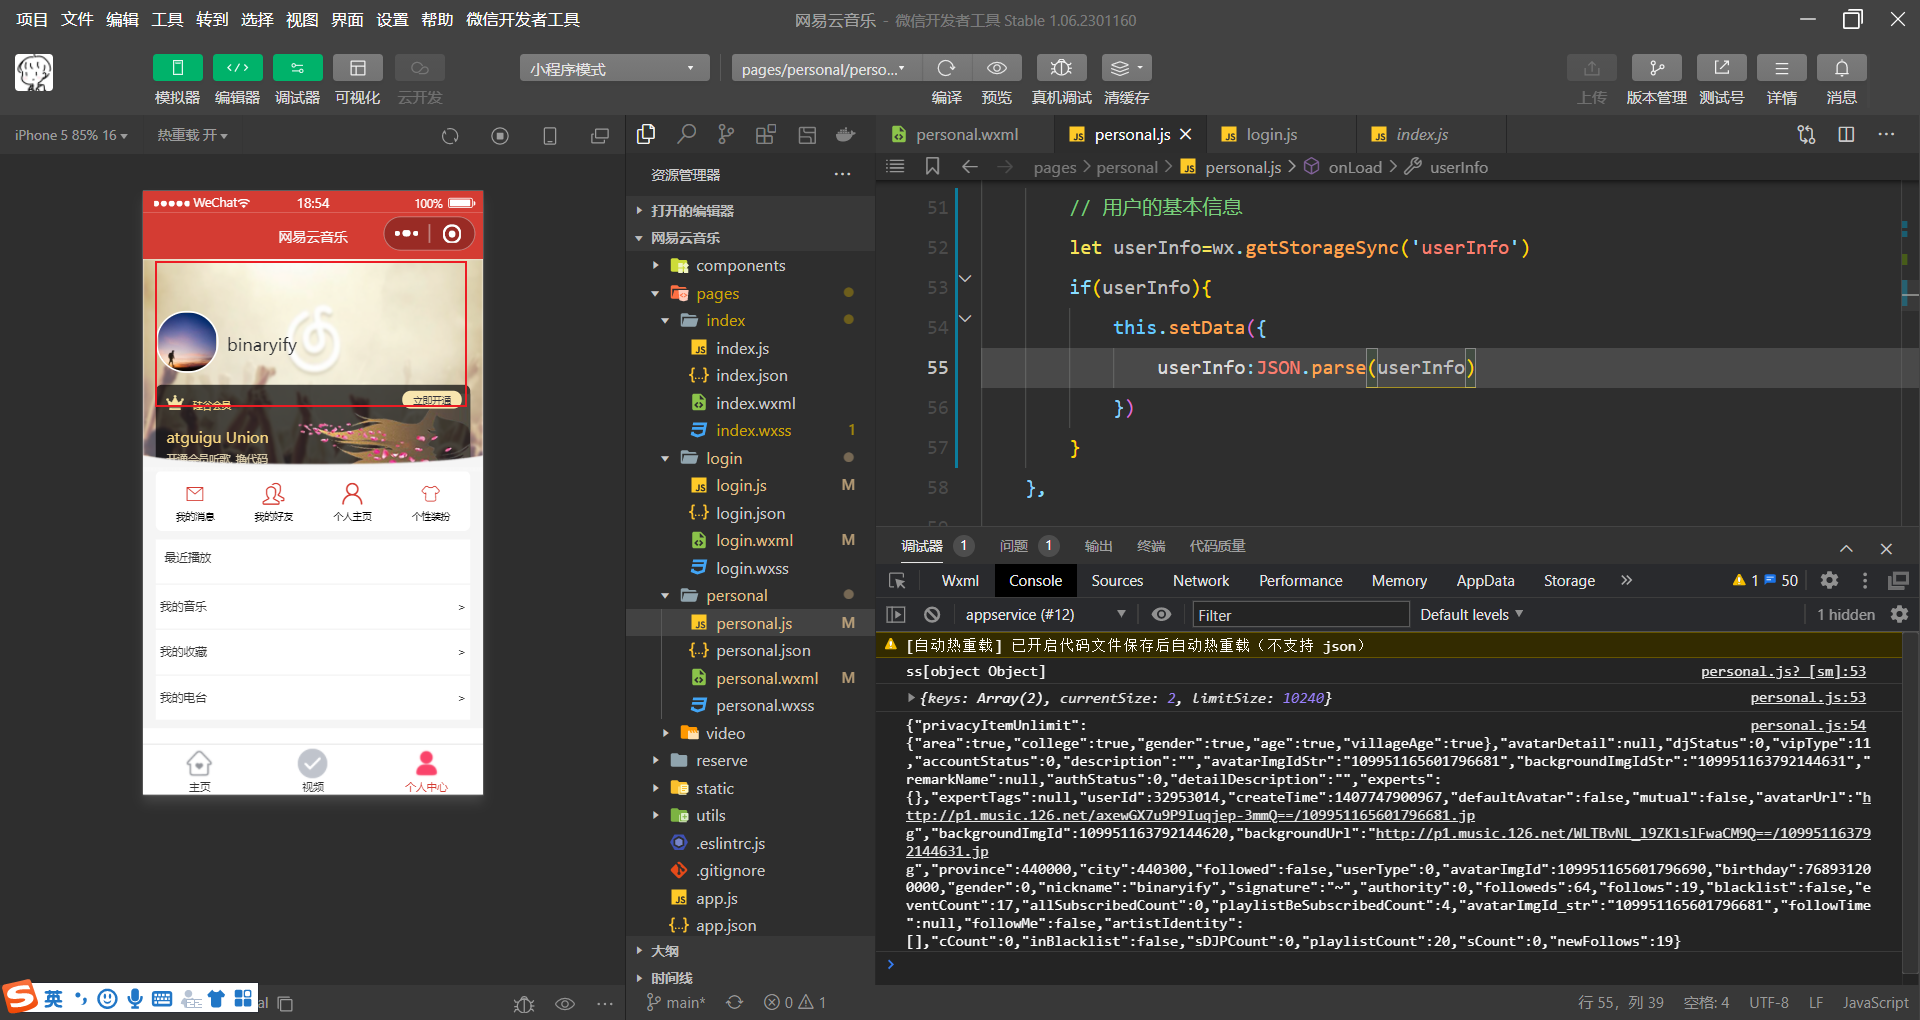Open the iPhone 5 device dropdown

(x=71, y=135)
